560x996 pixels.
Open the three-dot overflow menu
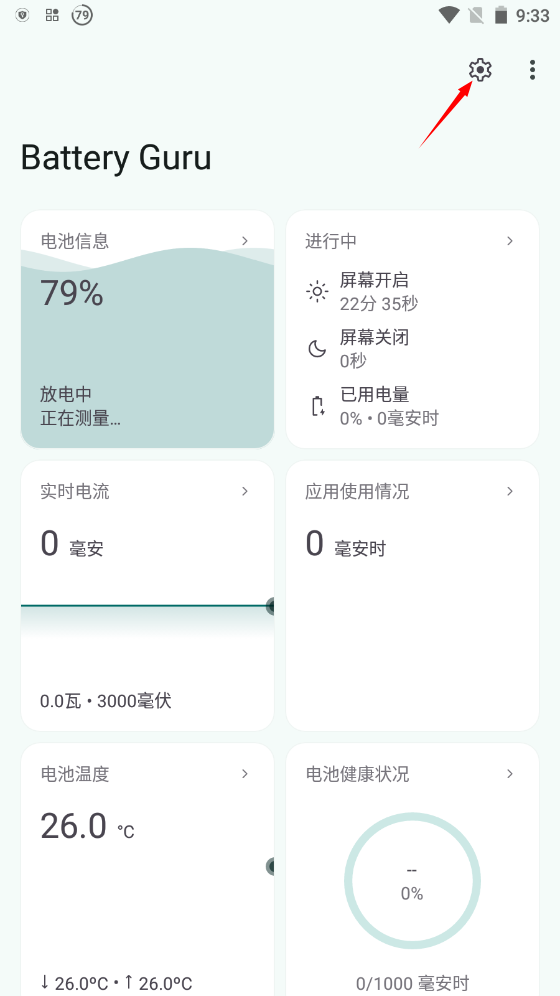532,70
